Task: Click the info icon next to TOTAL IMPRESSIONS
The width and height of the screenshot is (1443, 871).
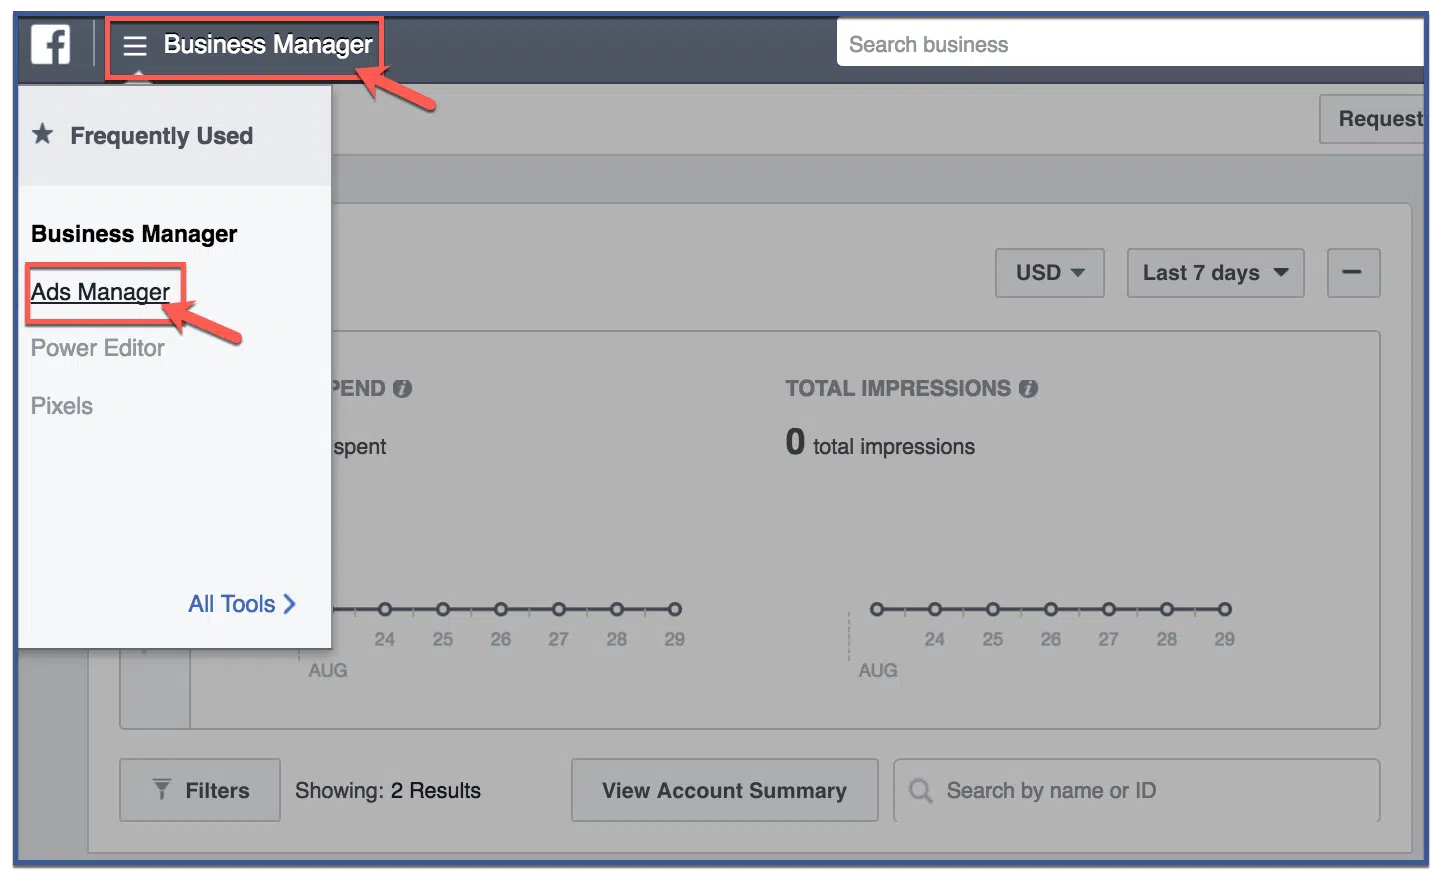Action: tap(1029, 388)
